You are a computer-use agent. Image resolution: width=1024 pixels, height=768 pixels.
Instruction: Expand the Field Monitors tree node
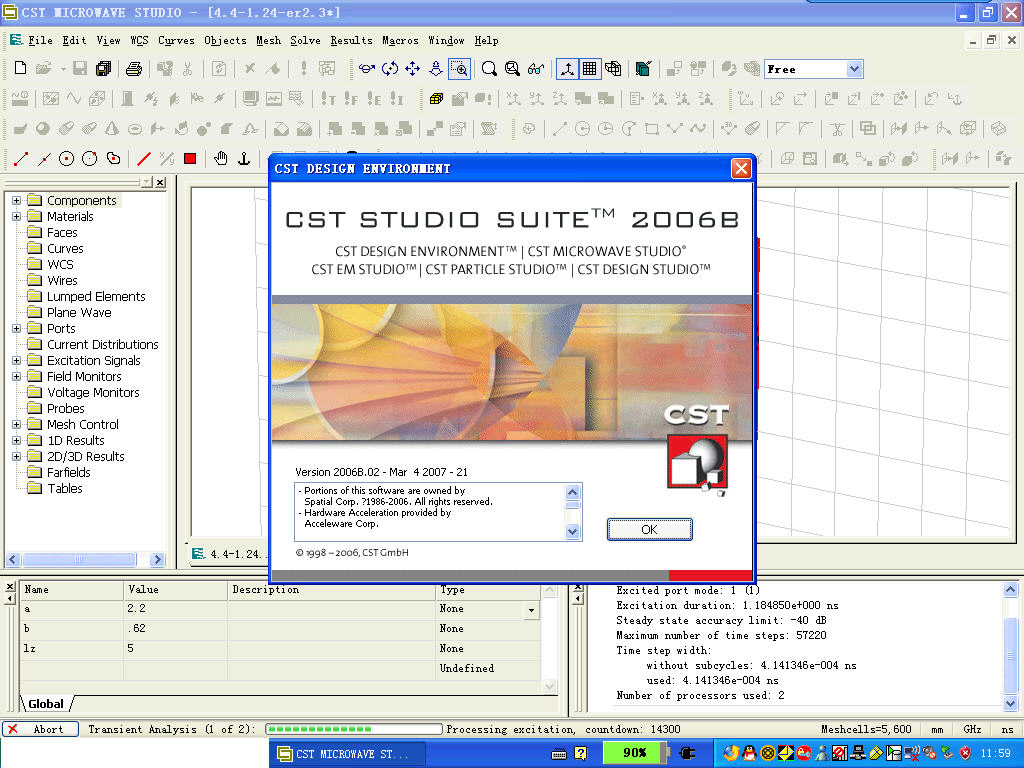[x=16, y=376]
